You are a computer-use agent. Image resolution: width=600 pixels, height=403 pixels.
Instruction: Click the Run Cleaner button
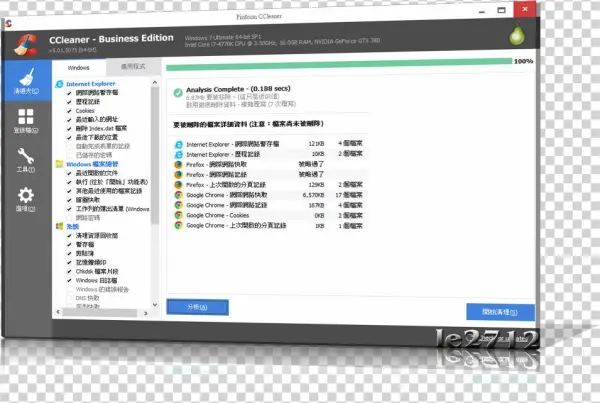498,311
